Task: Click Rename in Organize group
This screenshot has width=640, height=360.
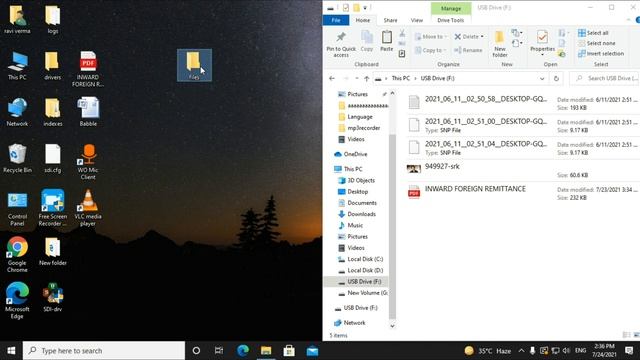Action: (x=468, y=50)
